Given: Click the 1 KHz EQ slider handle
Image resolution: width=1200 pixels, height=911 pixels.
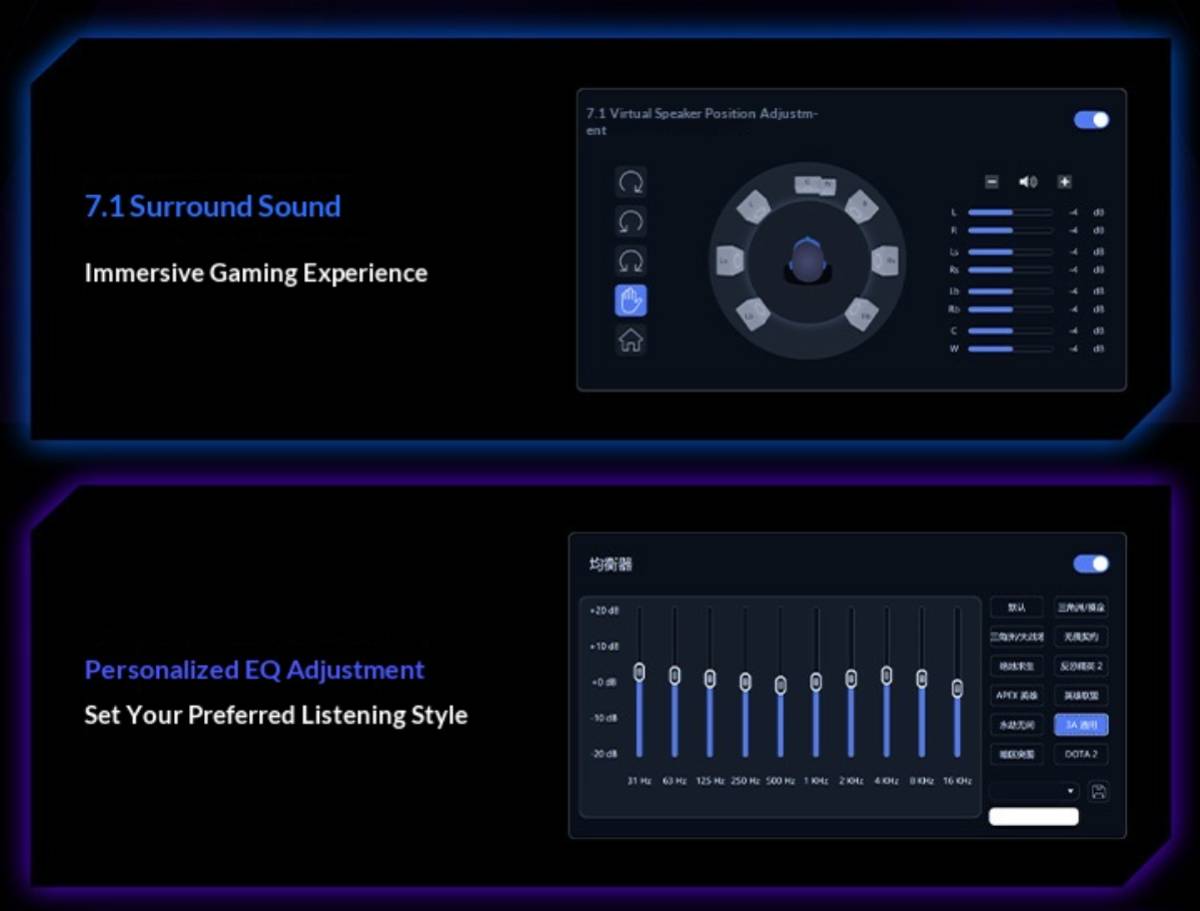Looking at the screenshot, I should click(816, 682).
